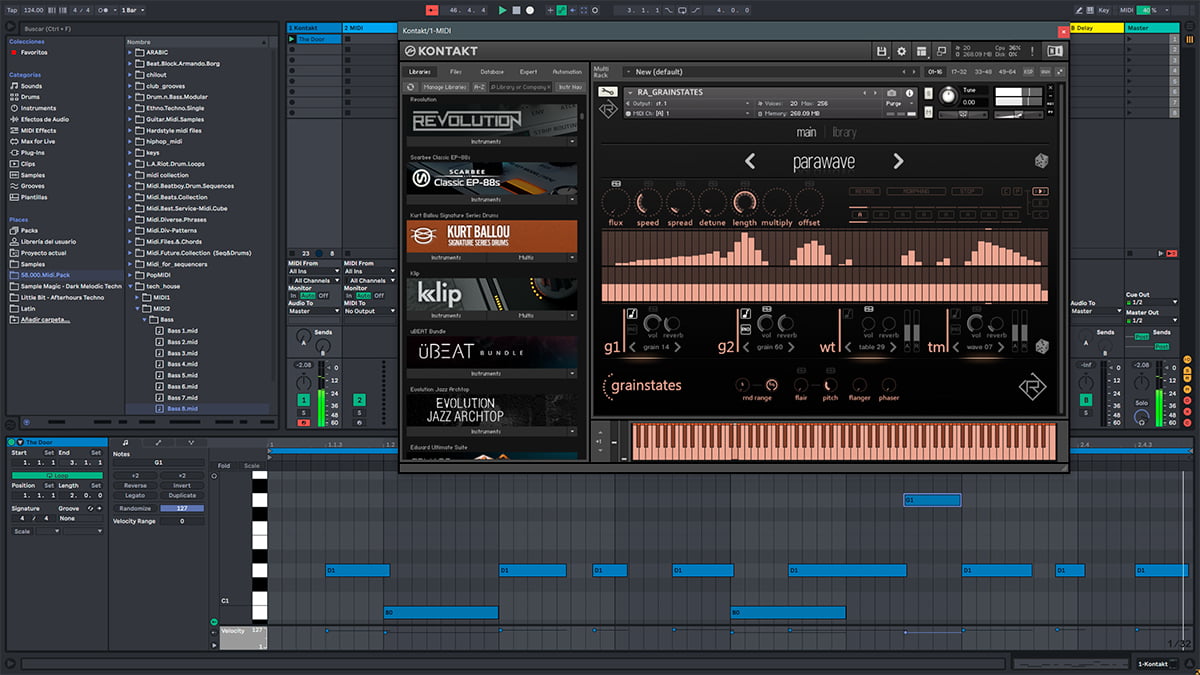
Task: Go to next preset after parawave
Action: [898, 161]
